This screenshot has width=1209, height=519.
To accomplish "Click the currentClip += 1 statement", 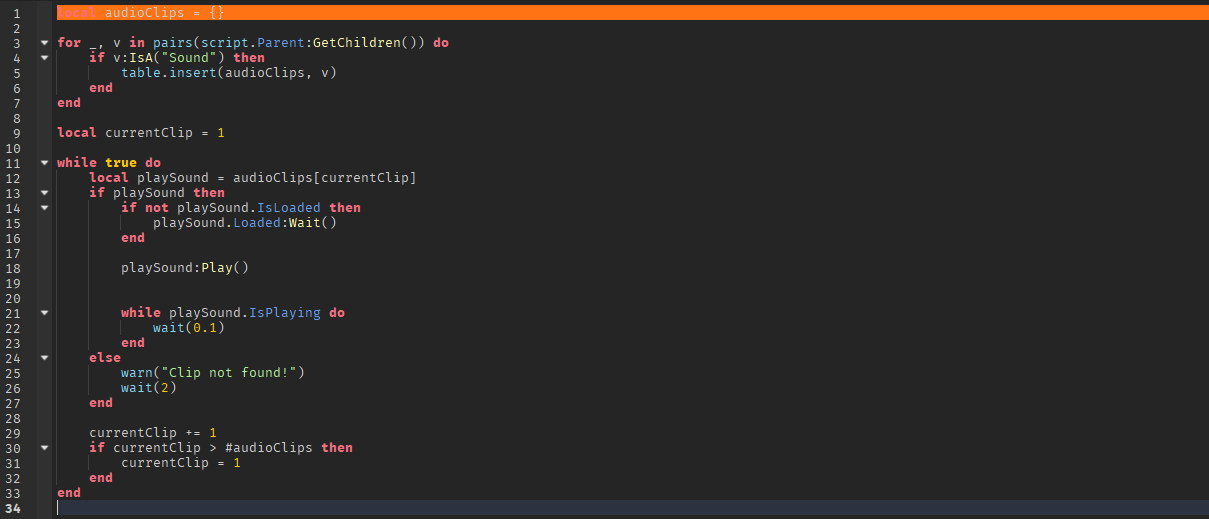I will (152, 433).
